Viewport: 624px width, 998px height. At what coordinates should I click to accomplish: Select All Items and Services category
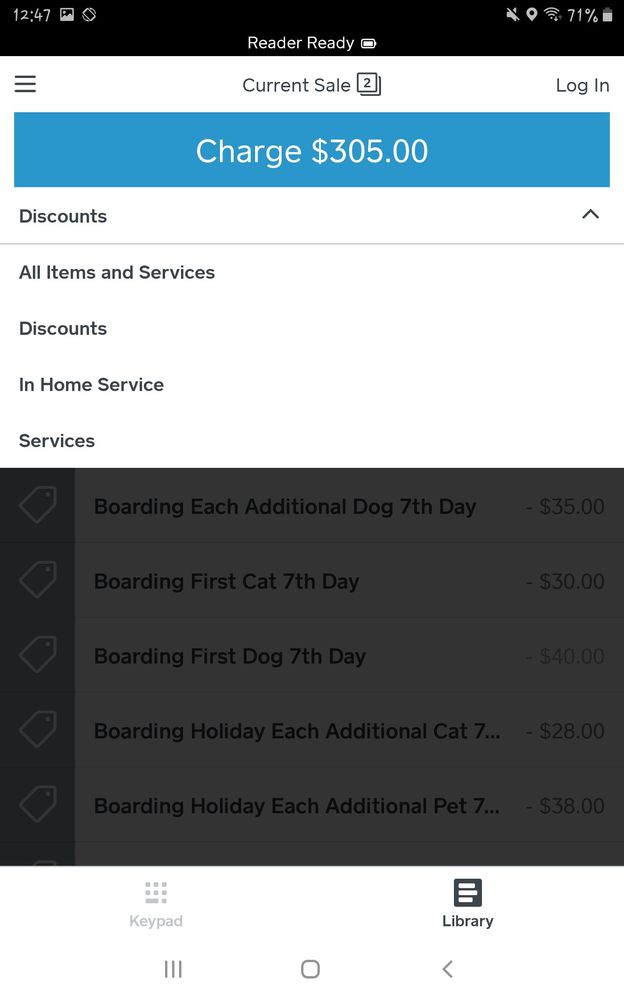117,272
